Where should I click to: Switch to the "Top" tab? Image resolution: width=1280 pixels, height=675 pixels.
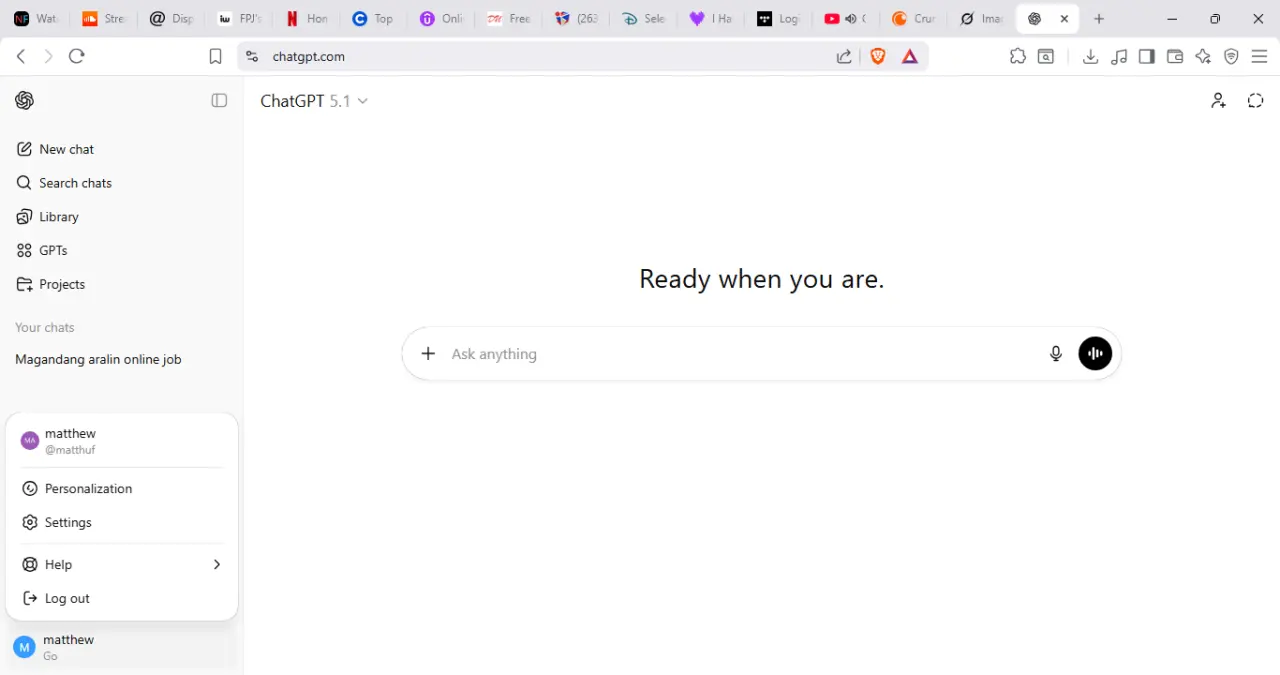[374, 19]
